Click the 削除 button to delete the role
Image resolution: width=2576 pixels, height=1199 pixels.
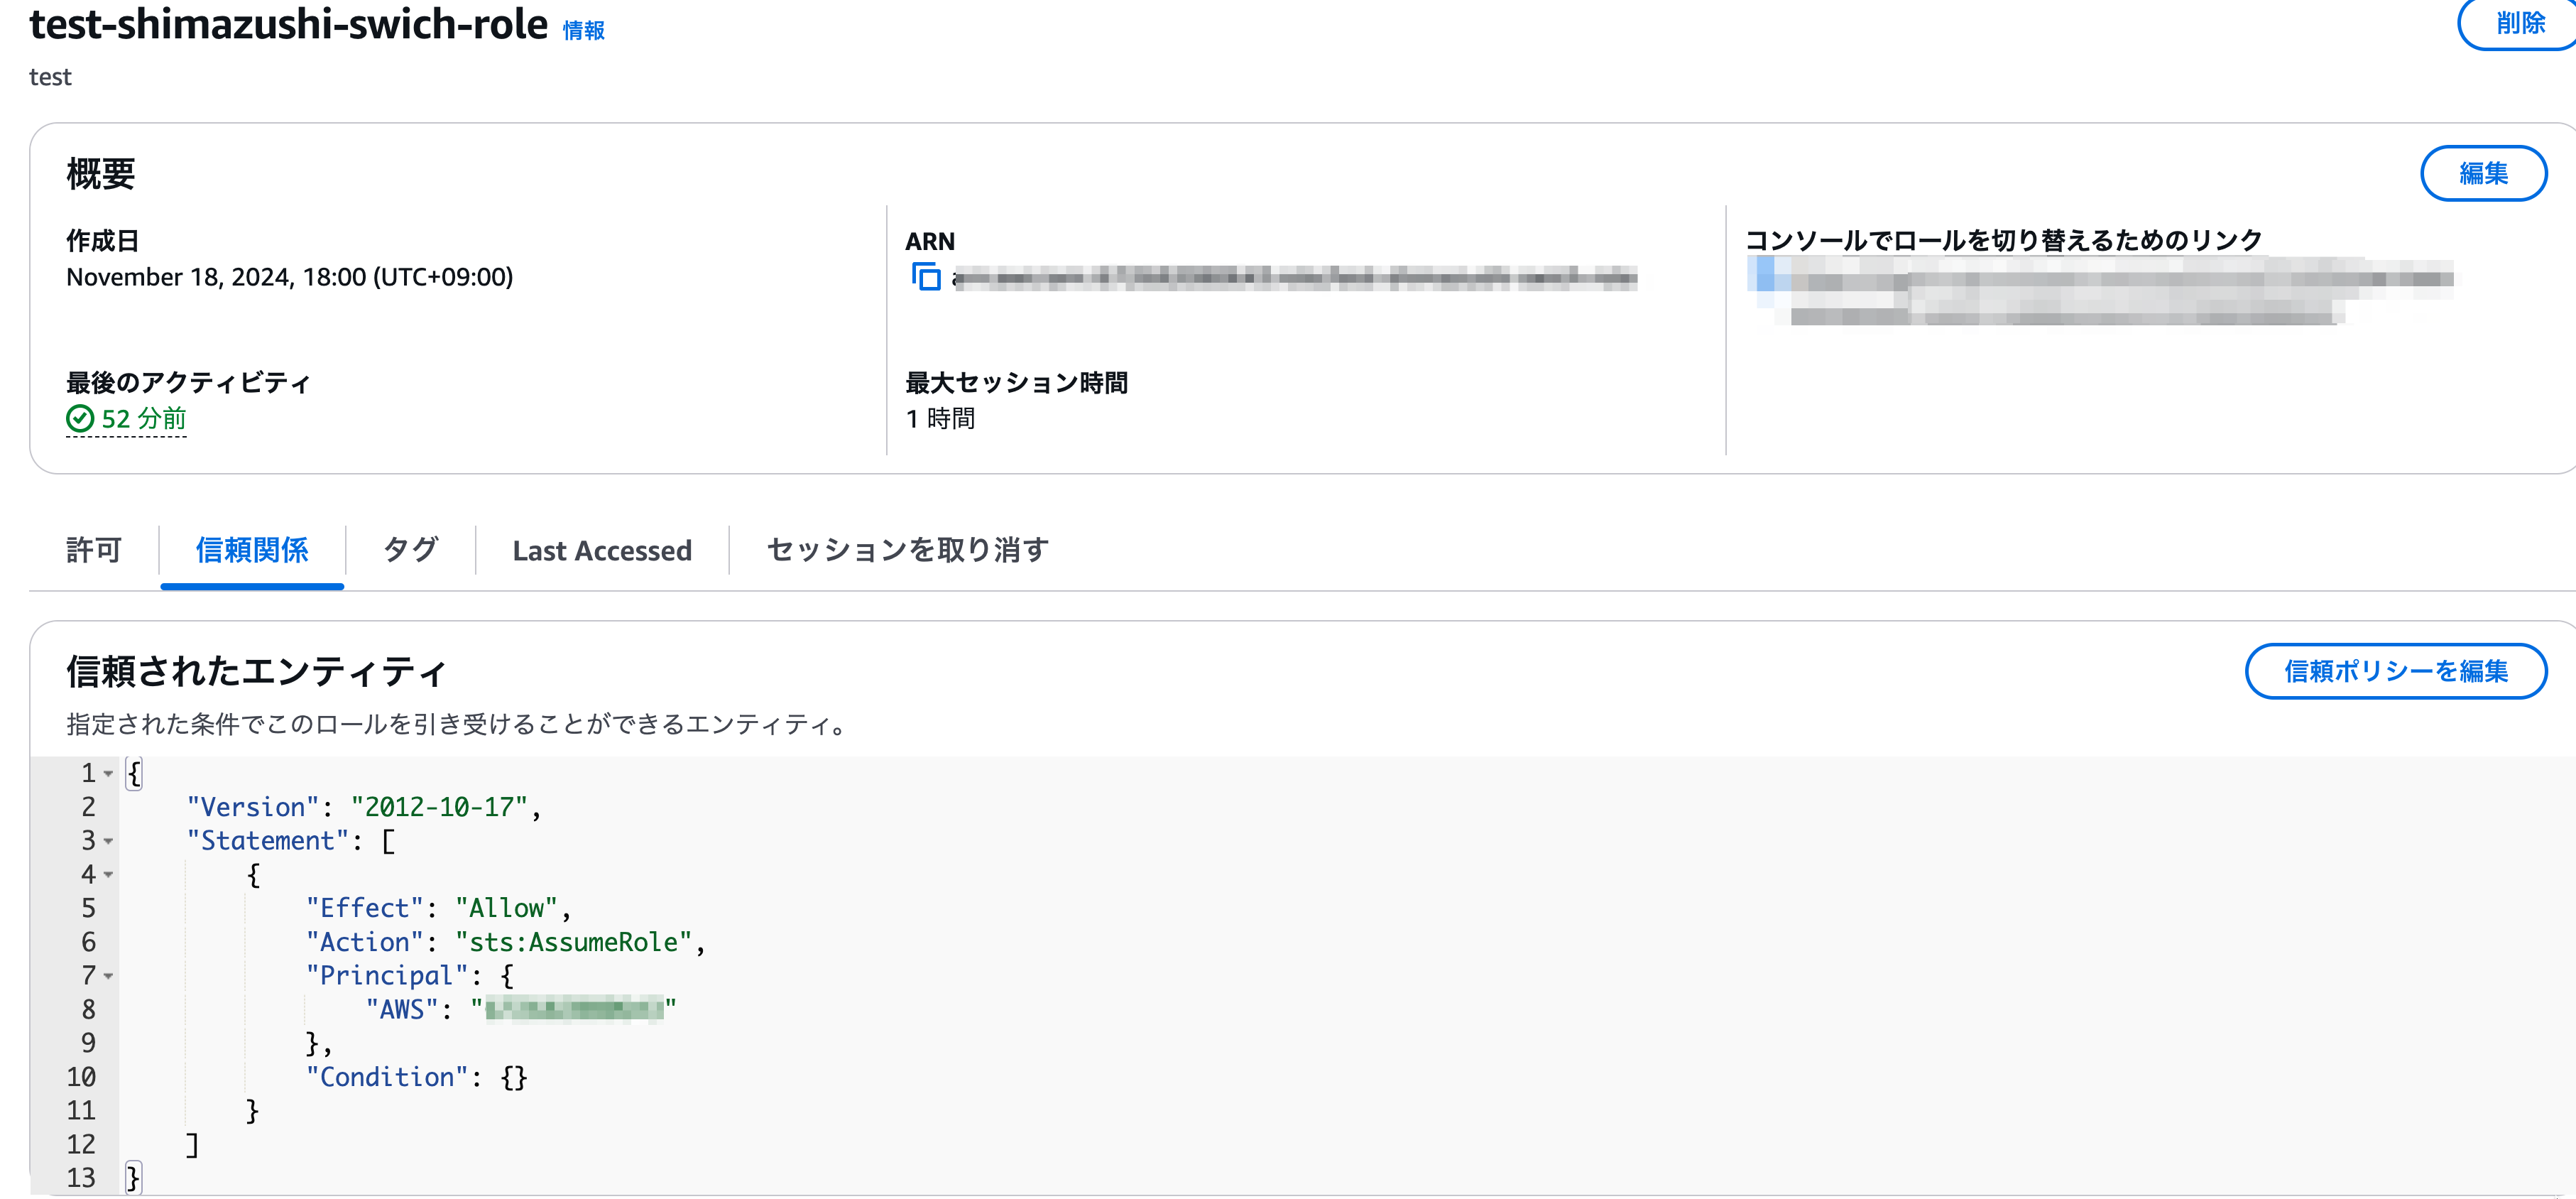coord(2516,24)
